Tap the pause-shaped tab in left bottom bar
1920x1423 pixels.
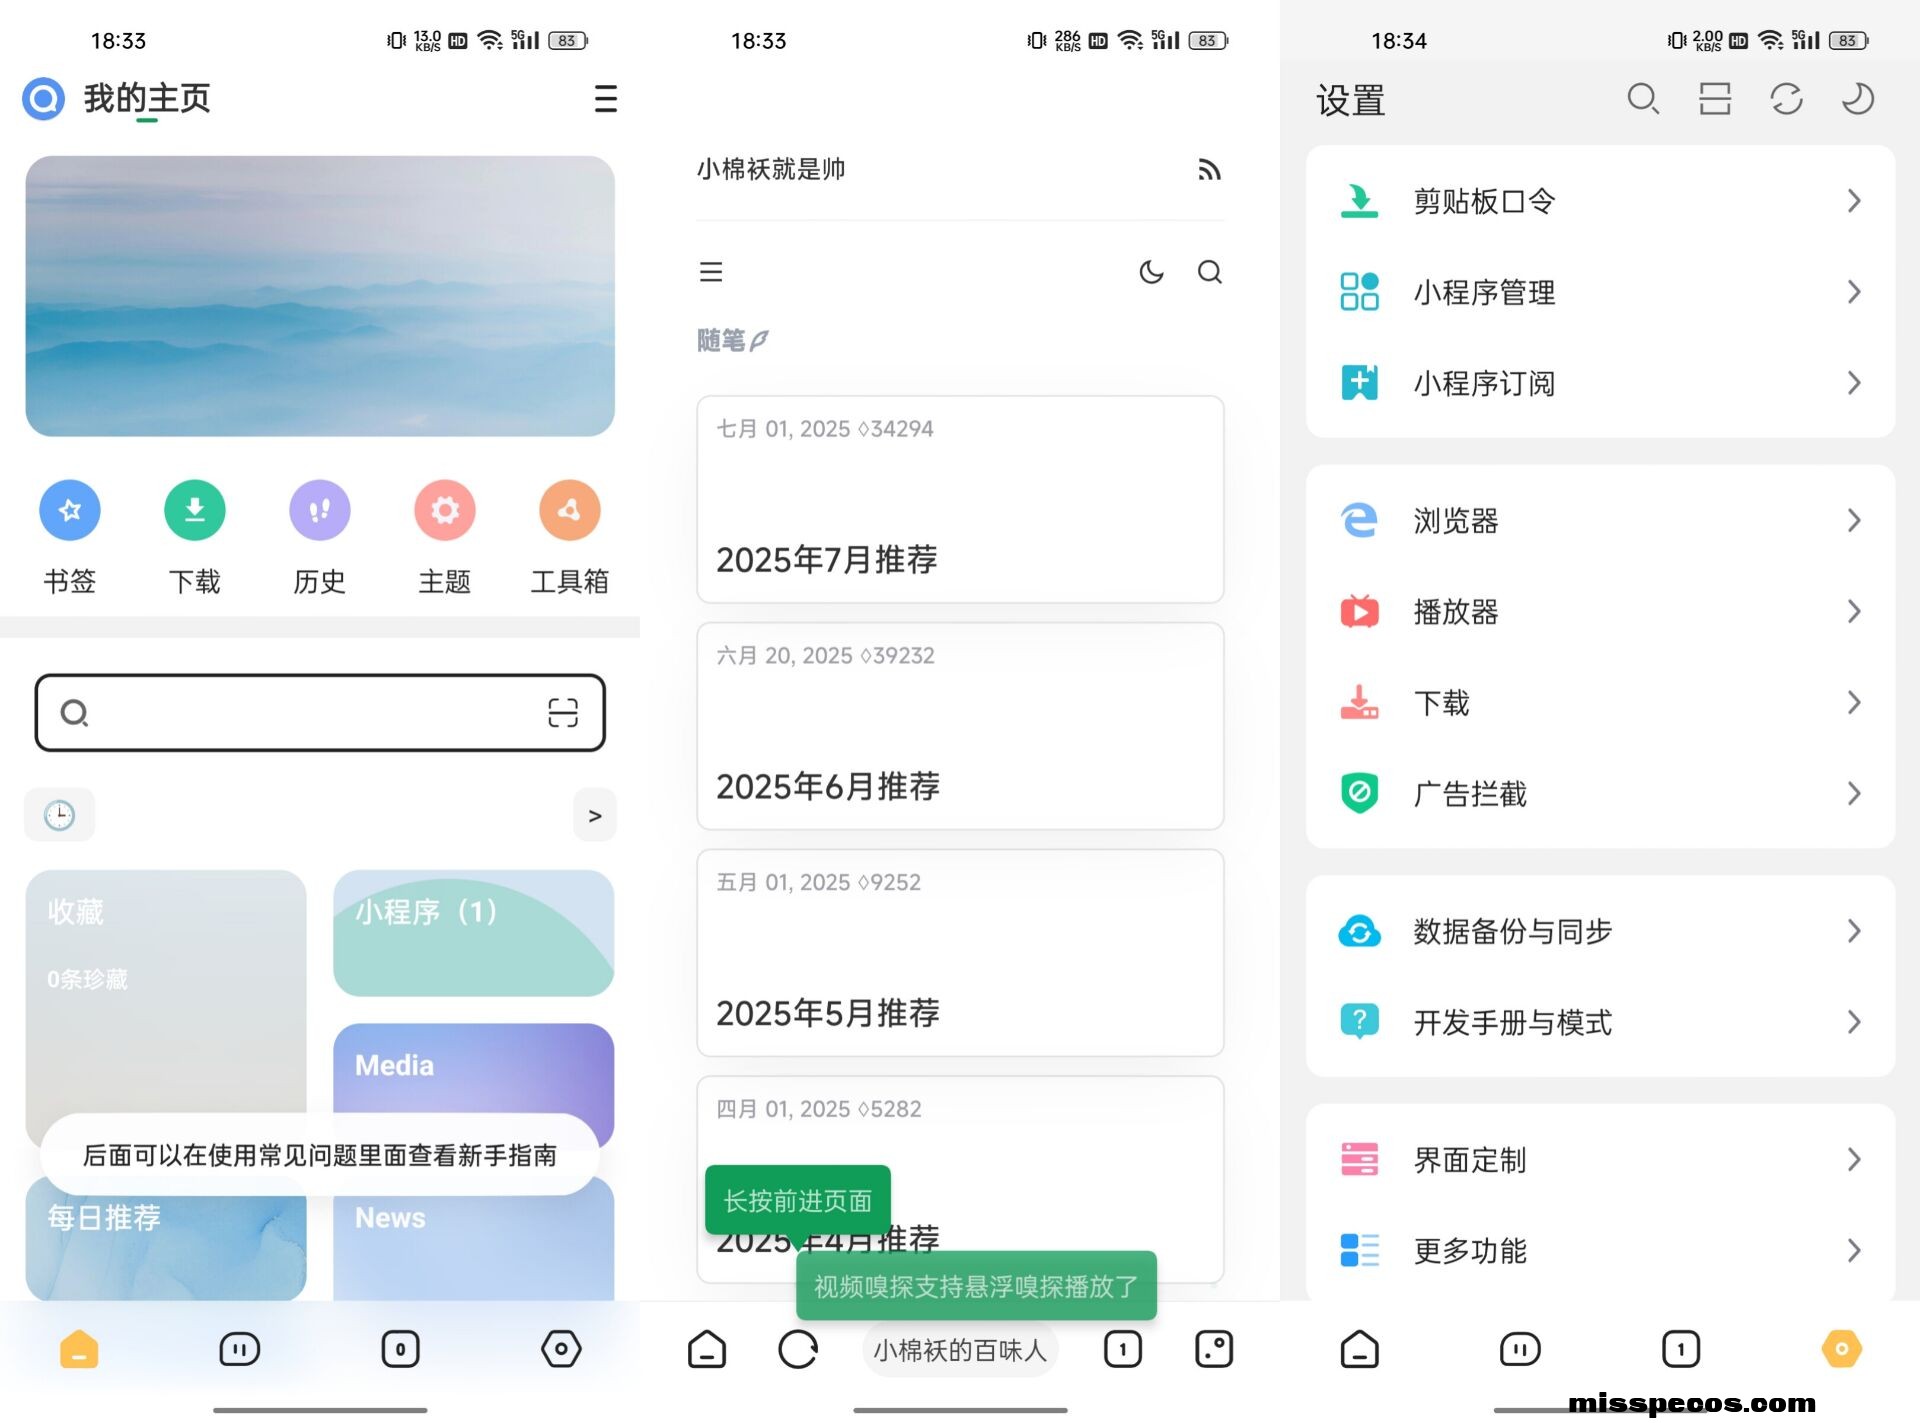click(240, 1349)
